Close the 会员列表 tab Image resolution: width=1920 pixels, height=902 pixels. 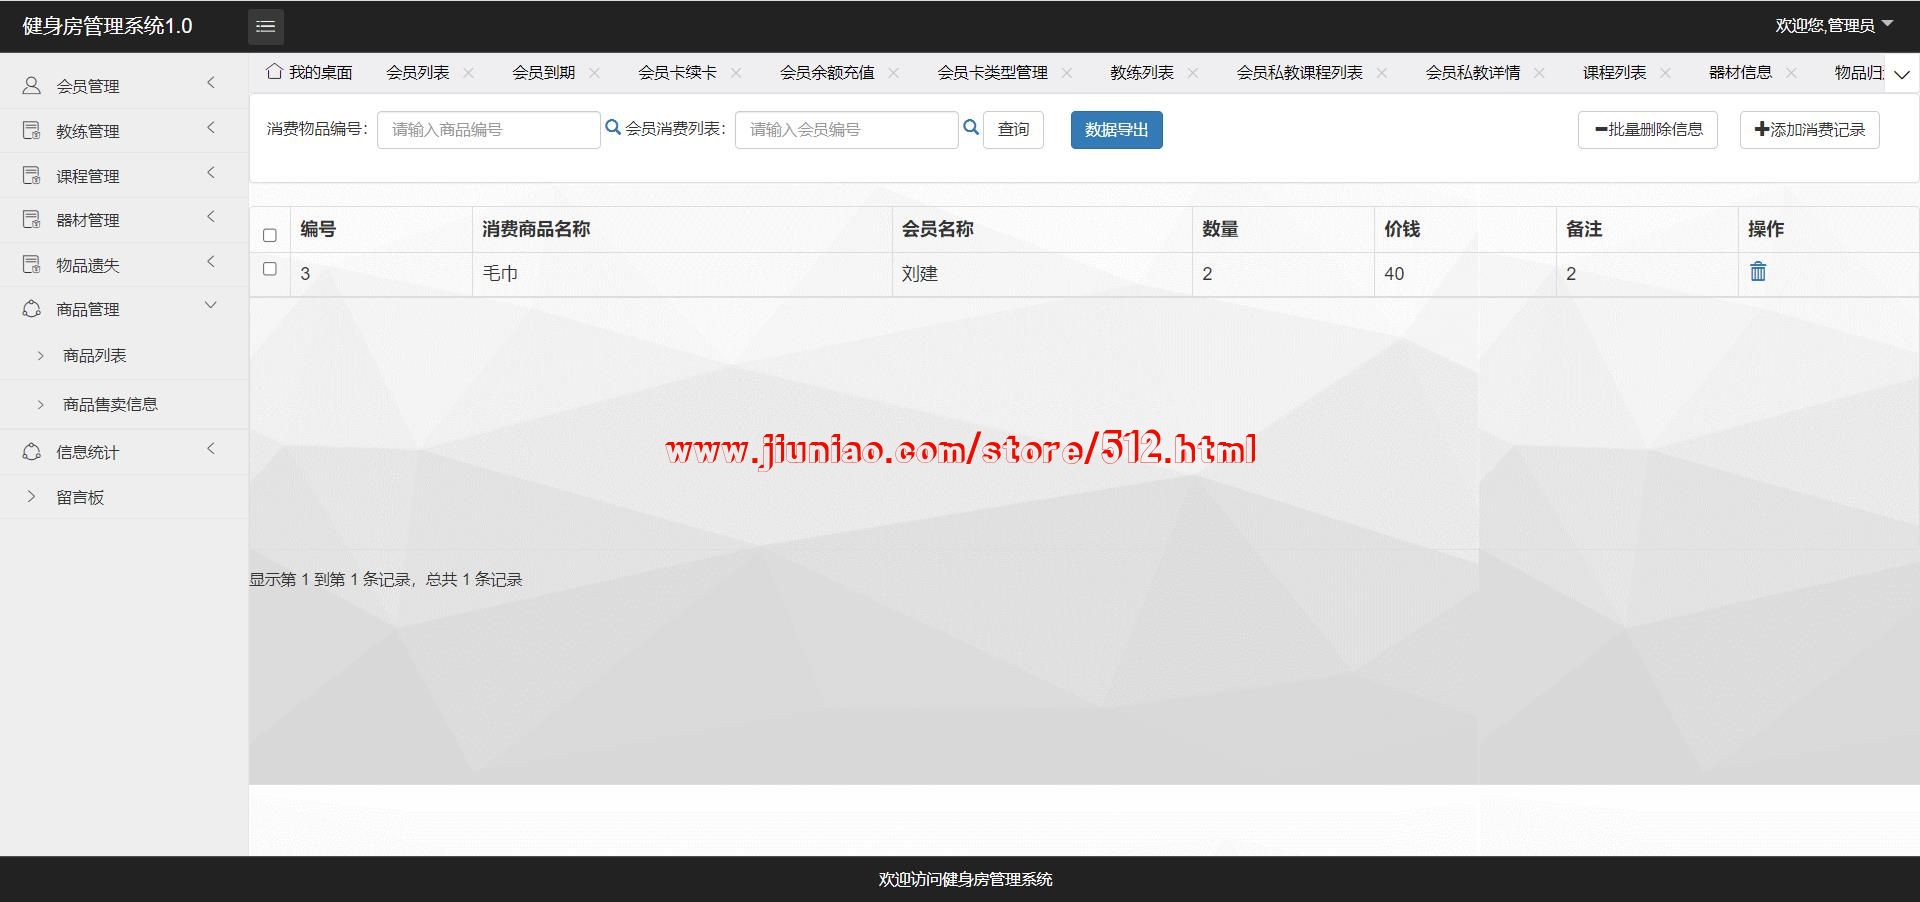[469, 73]
